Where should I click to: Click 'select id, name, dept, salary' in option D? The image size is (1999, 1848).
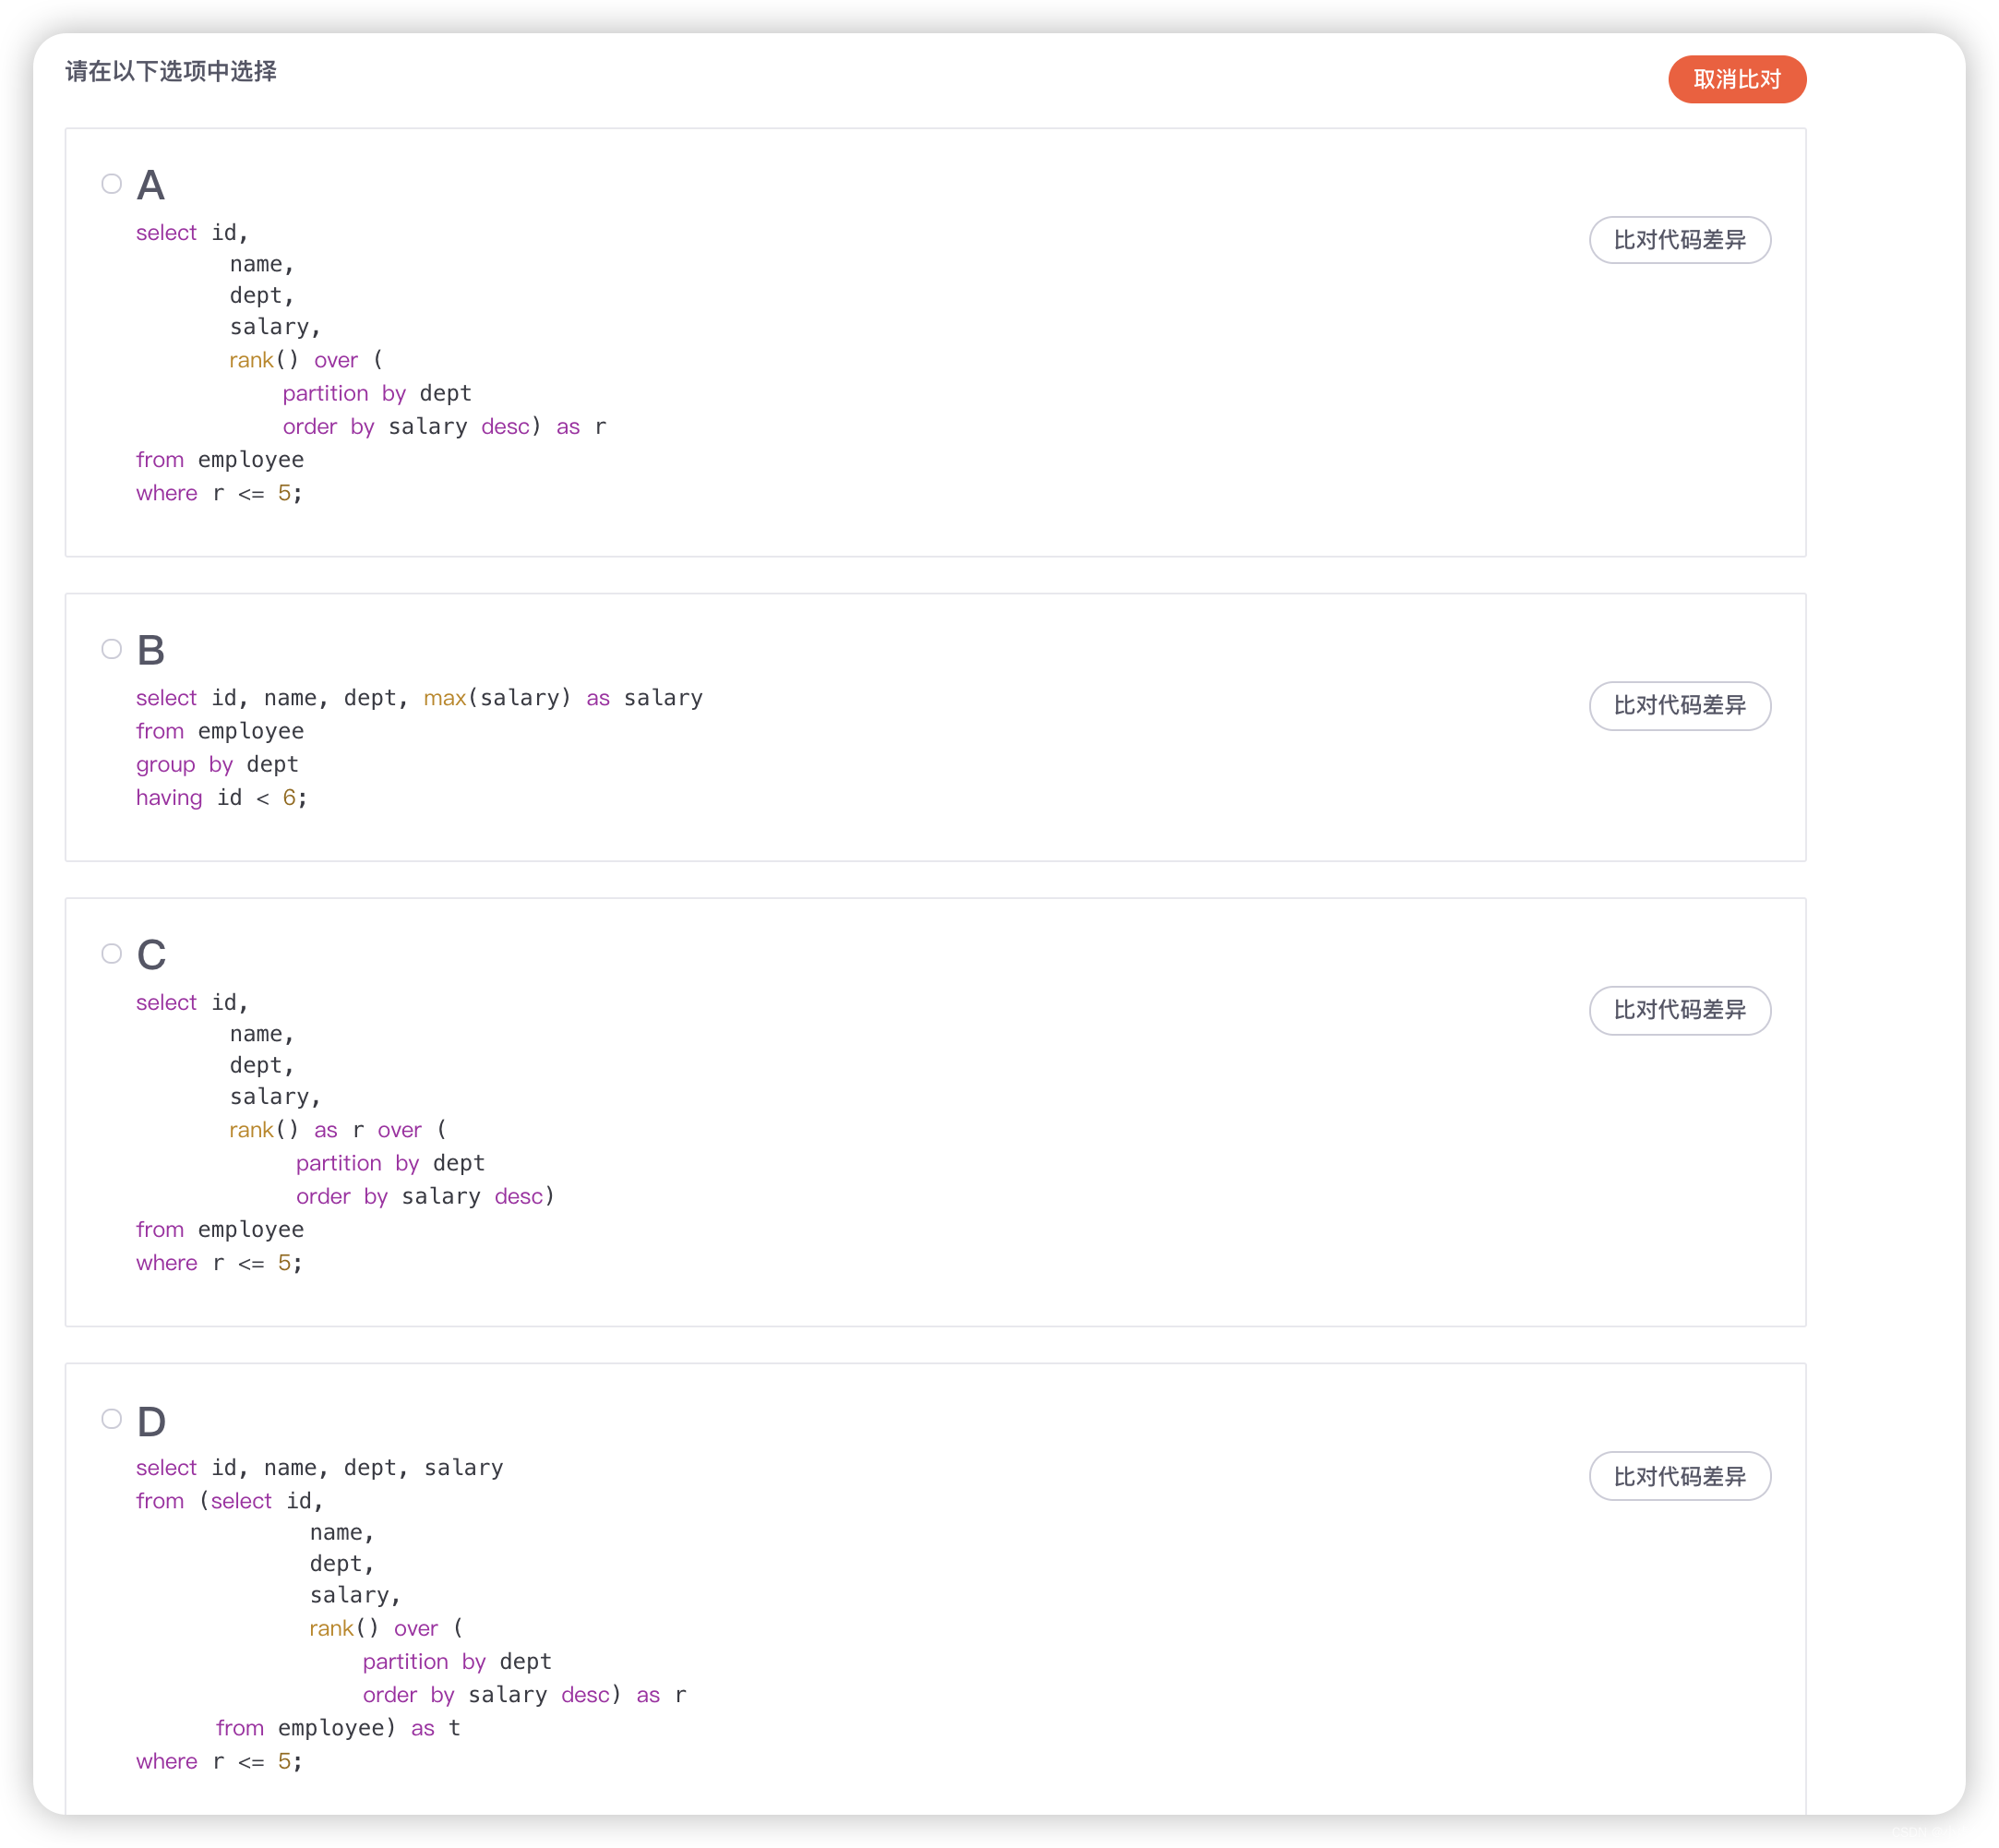pyautogui.click(x=320, y=1468)
